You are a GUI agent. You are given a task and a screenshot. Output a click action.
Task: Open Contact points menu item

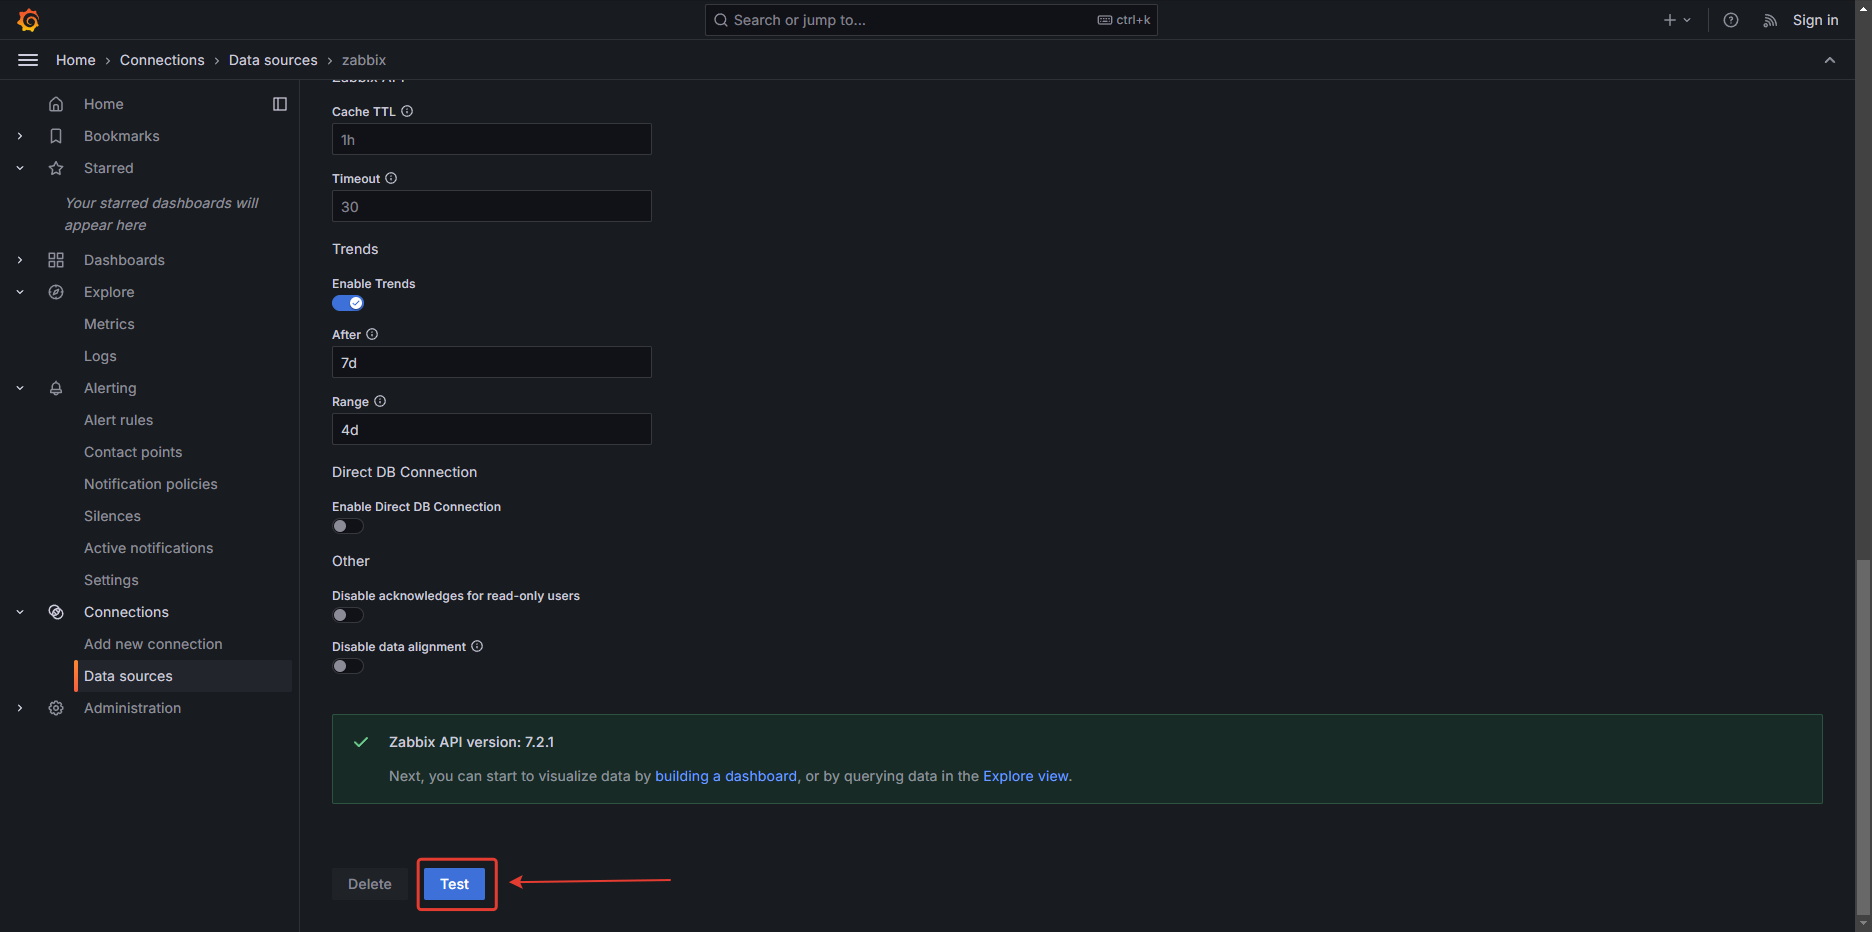[133, 452]
